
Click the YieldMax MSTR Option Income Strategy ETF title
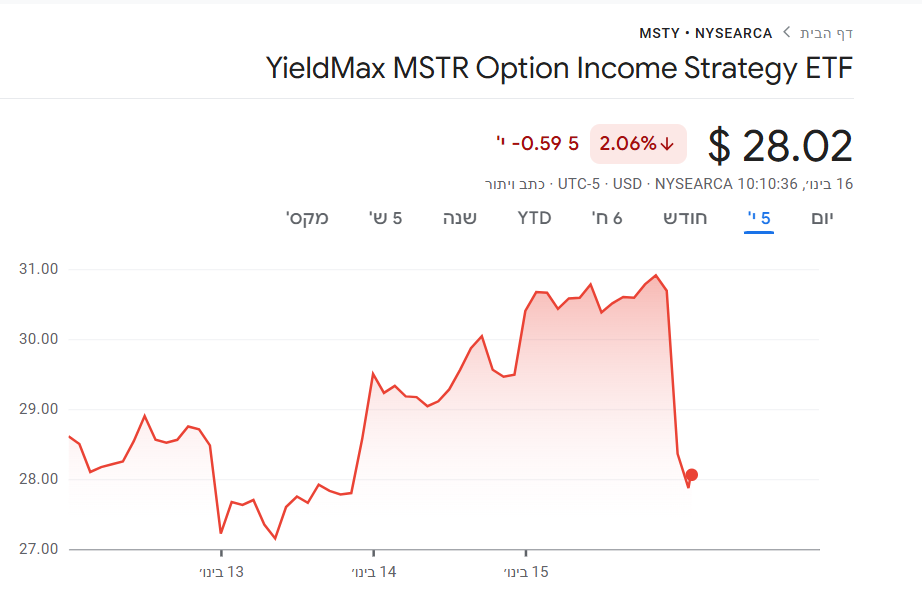coord(560,68)
